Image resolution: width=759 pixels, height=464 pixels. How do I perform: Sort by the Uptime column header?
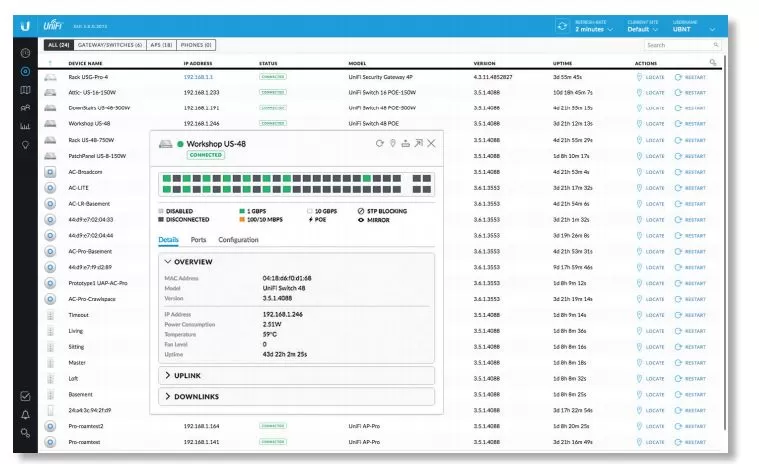tap(562, 63)
